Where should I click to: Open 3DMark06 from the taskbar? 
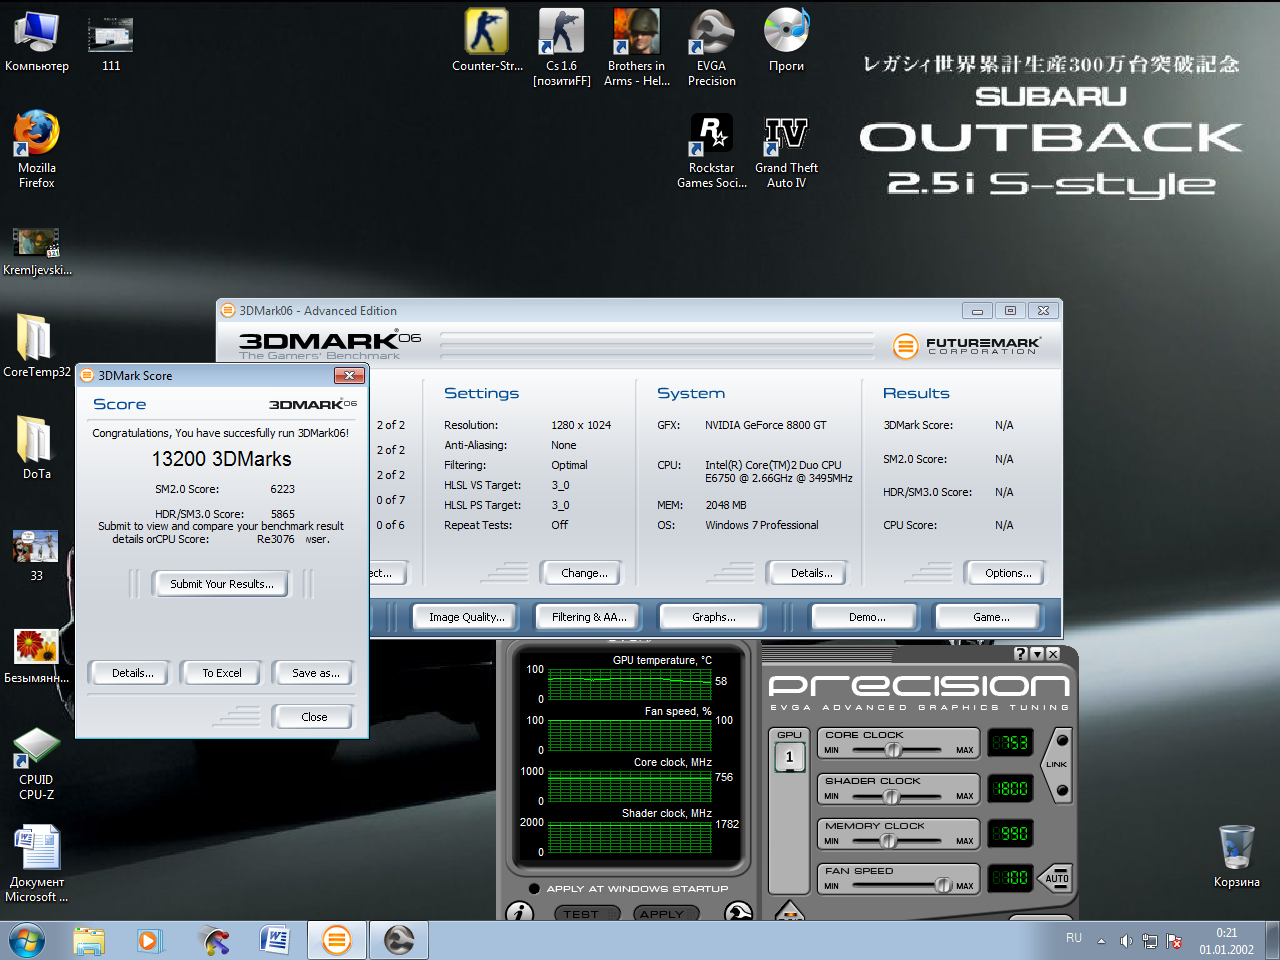pos(337,940)
